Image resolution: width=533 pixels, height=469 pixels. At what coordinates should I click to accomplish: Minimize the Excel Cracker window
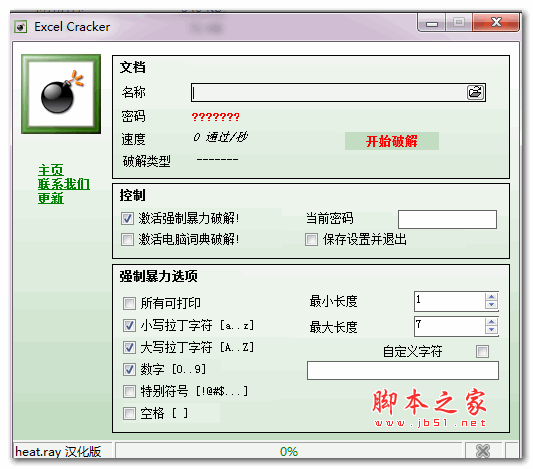click(x=432, y=23)
